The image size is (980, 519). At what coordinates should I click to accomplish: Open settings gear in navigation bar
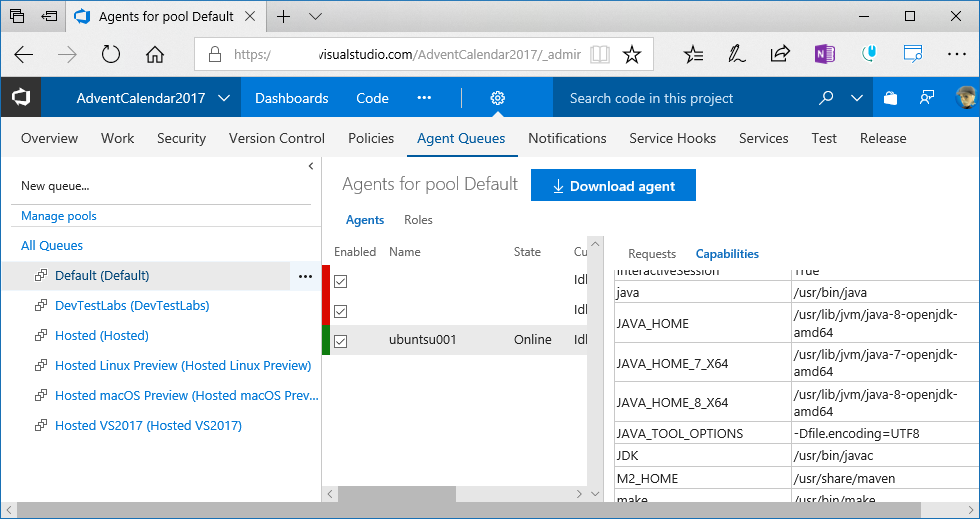point(498,98)
